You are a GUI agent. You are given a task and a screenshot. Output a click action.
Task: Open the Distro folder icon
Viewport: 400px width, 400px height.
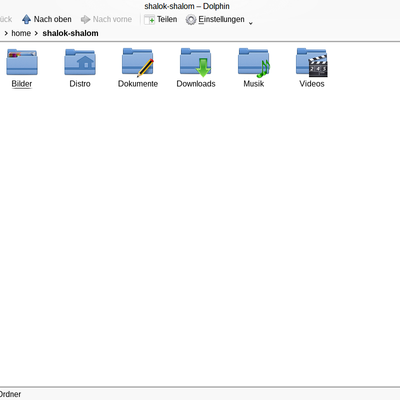80,62
